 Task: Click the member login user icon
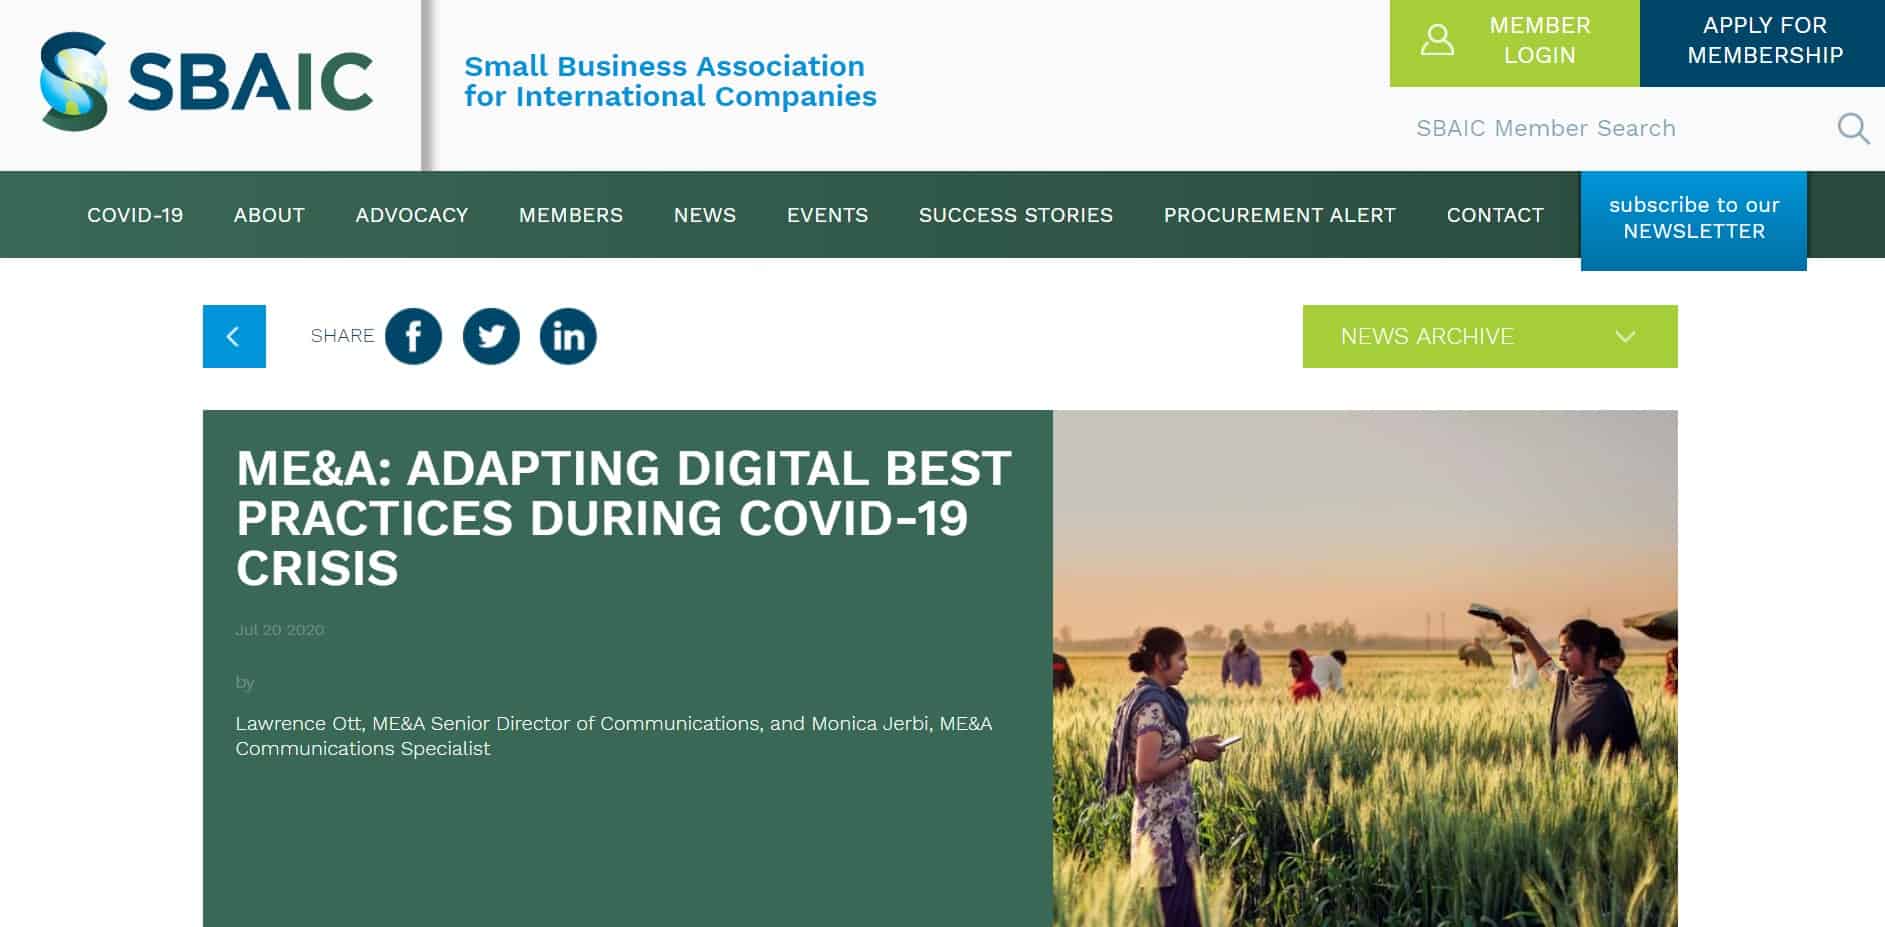click(1437, 40)
